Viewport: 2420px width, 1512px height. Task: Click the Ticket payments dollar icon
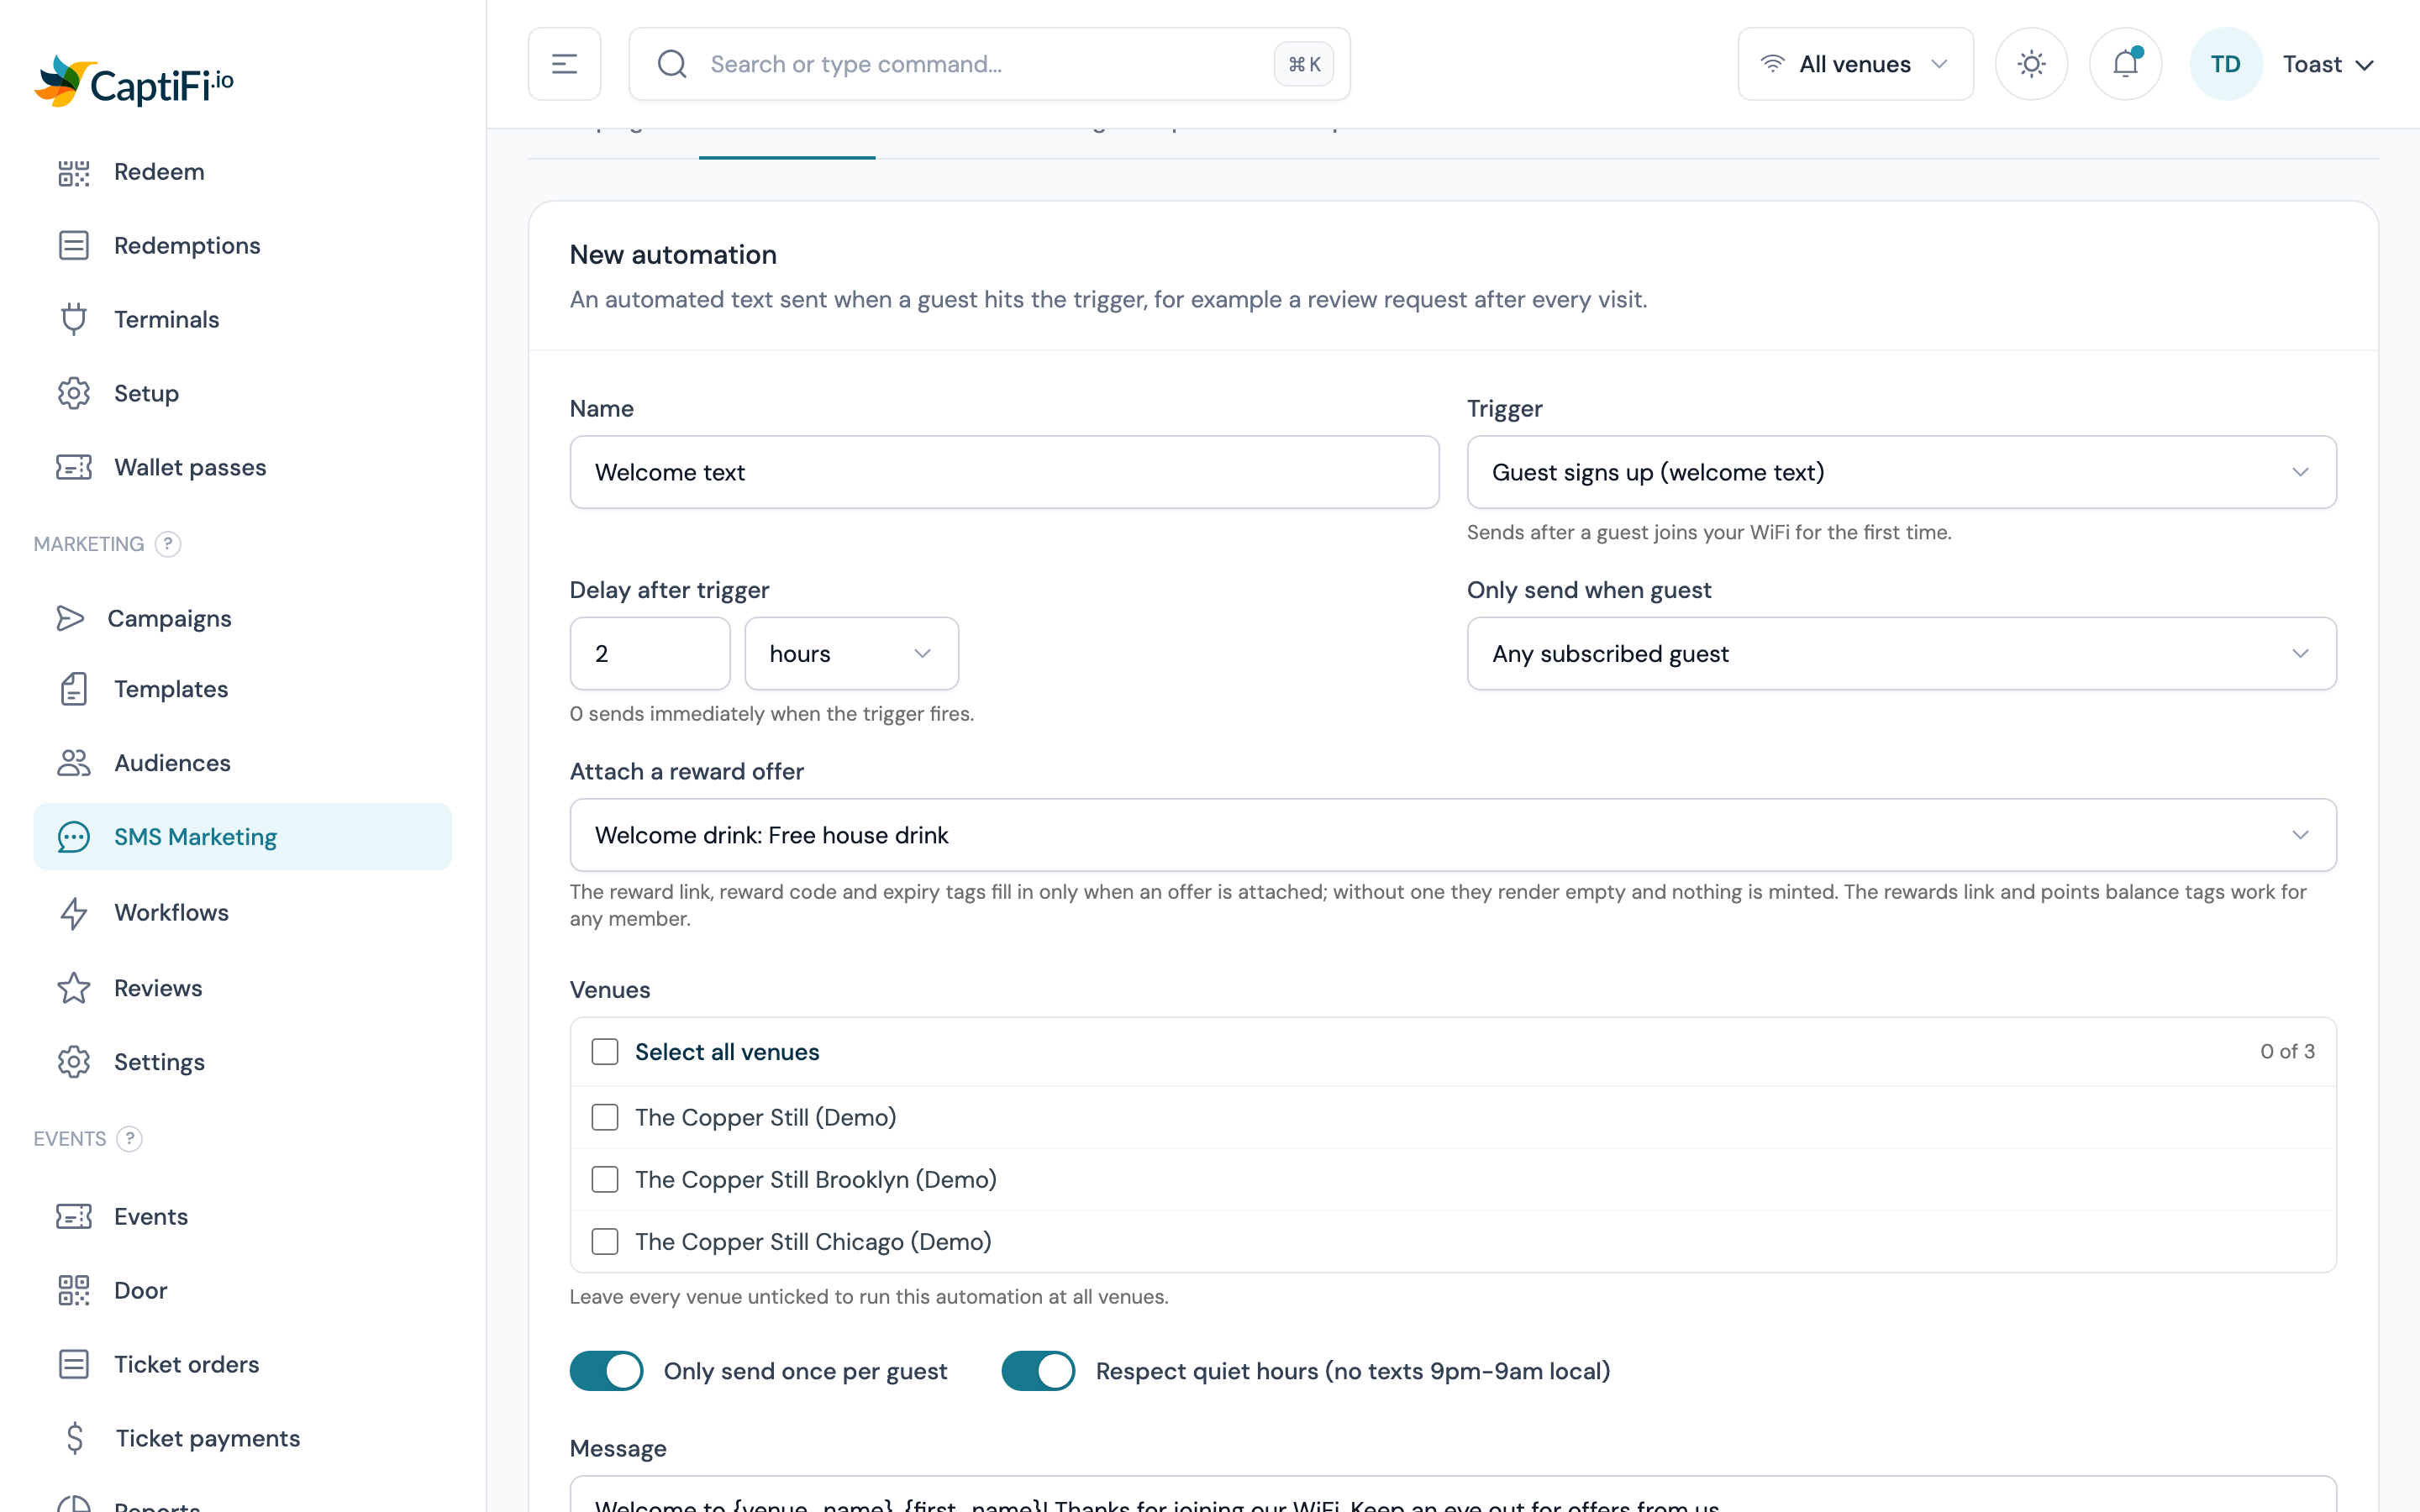(x=74, y=1438)
